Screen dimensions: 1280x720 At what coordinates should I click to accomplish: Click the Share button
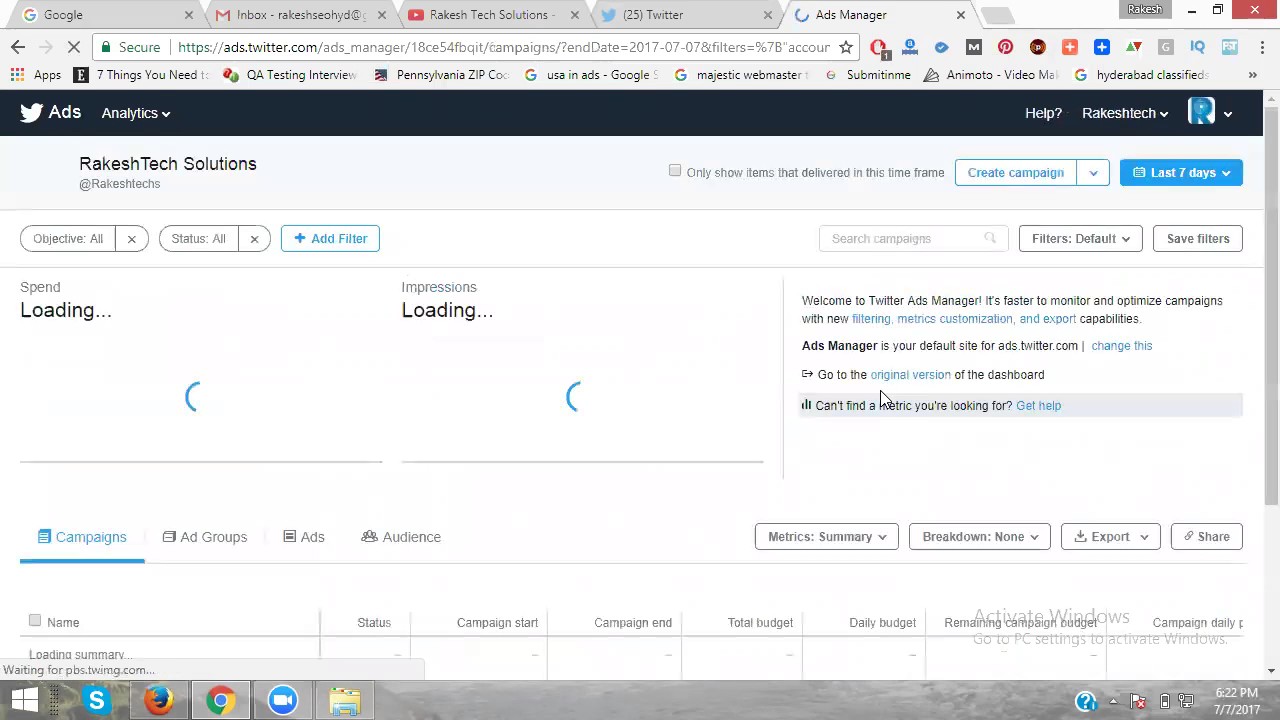1206,537
